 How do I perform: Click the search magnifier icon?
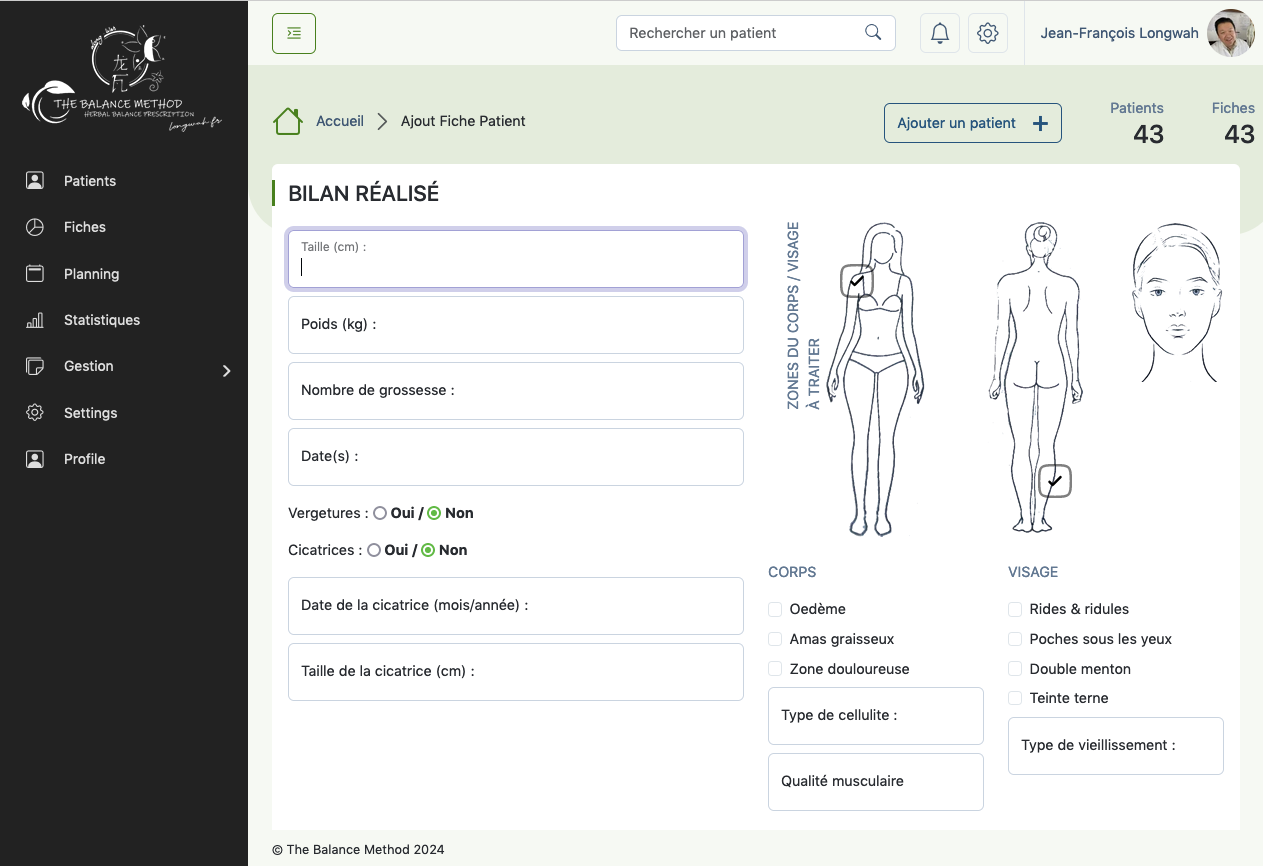[x=873, y=33]
